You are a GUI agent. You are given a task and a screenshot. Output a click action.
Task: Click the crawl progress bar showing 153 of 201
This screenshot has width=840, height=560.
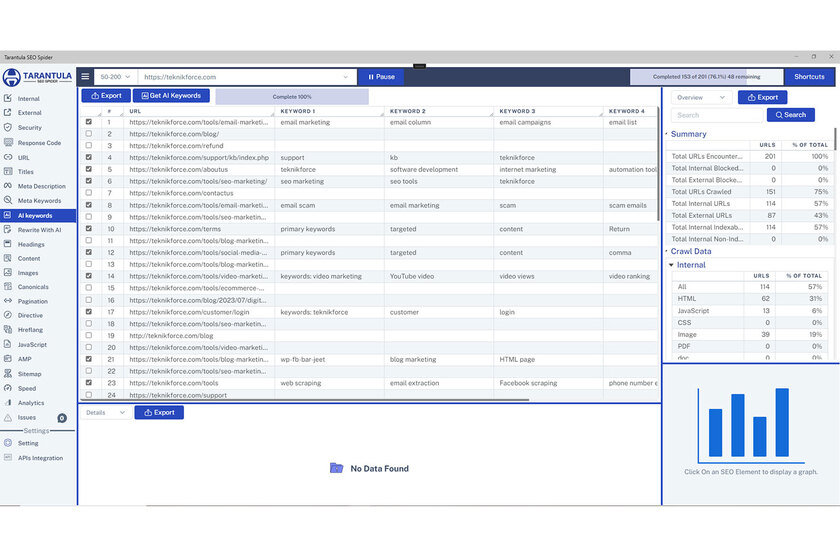[x=706, y=77]
